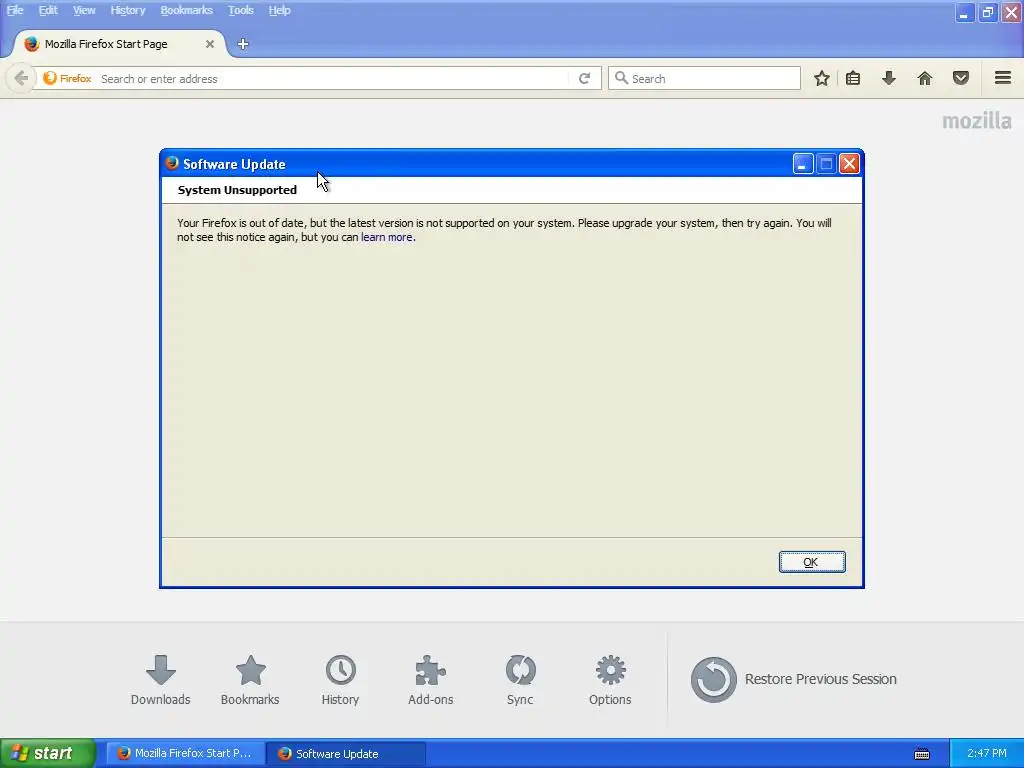Open a new tab with plus button
The height and width of the screenshot is (768, 1024).
point(243,44)
